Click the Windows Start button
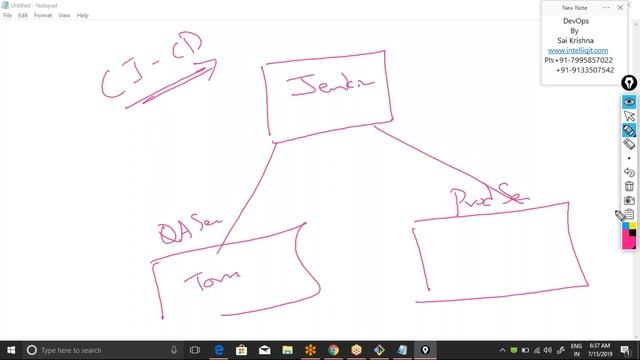The width and height of the screenshot is (640, 360). coord(11,350)
